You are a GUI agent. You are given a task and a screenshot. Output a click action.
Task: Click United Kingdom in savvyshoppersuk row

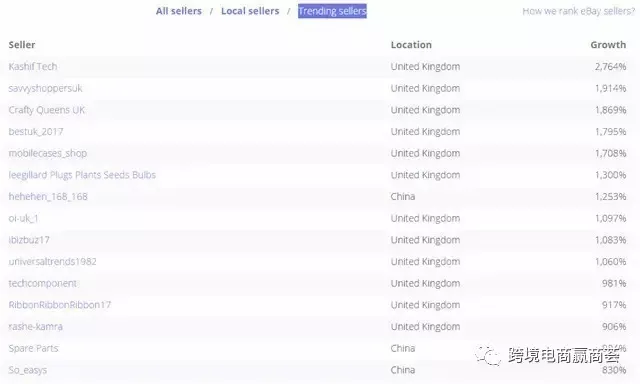click(425, 88)
